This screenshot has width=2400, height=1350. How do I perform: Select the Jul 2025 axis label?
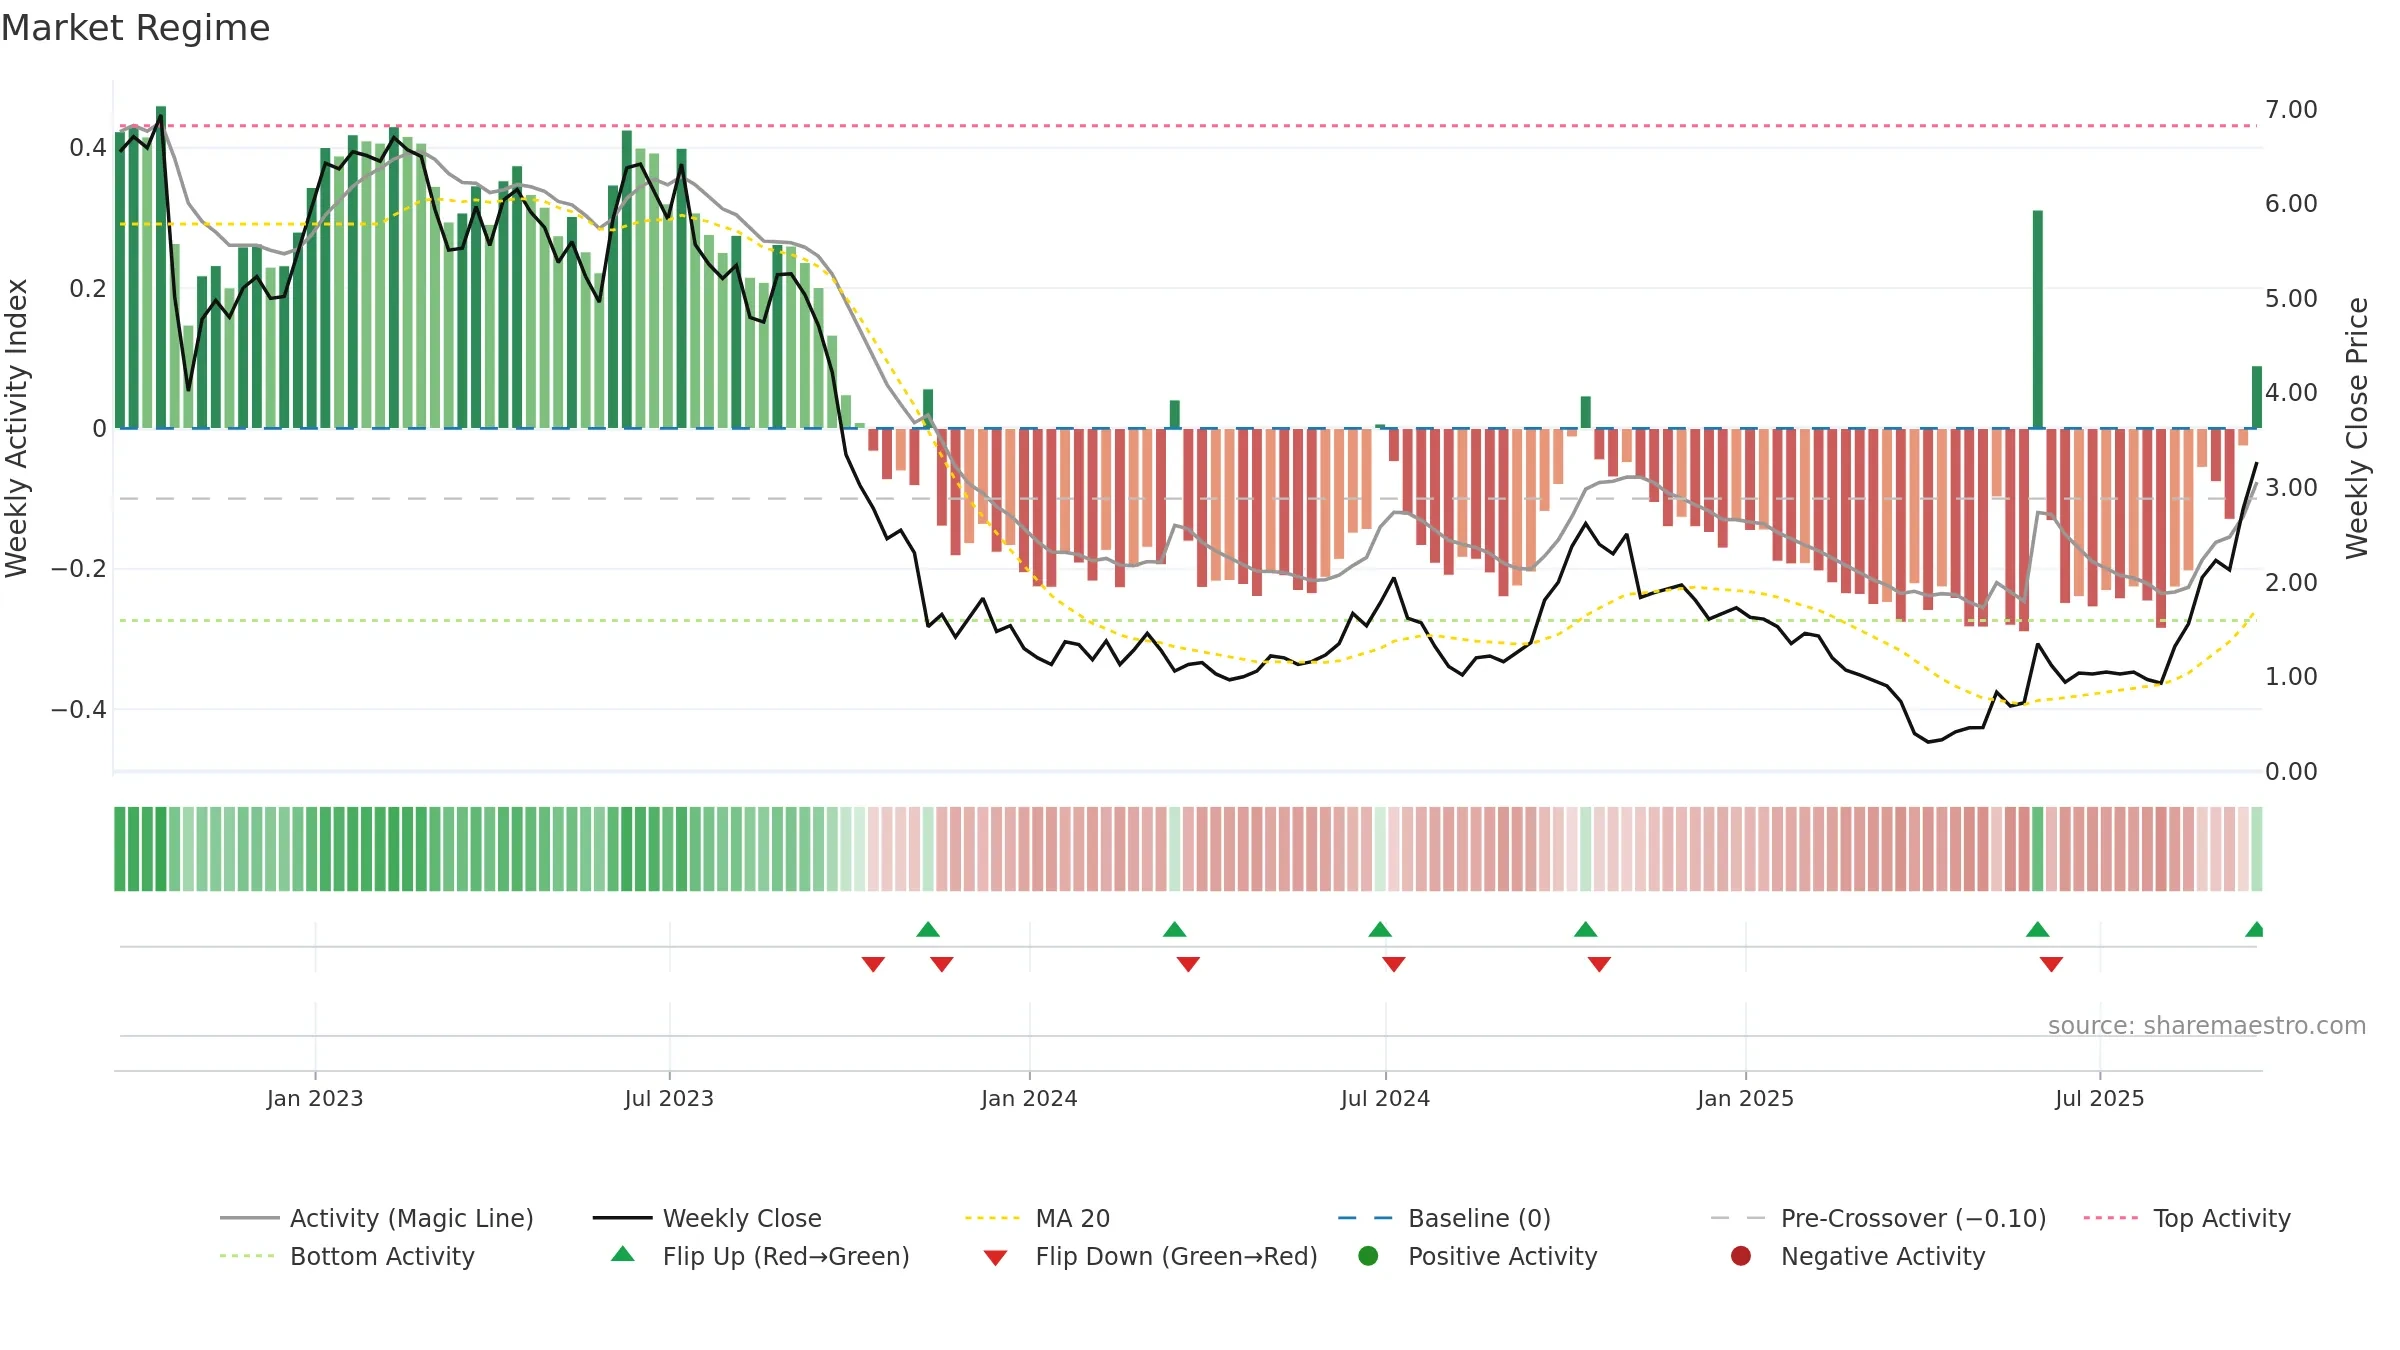(x=2100, y=1098)
